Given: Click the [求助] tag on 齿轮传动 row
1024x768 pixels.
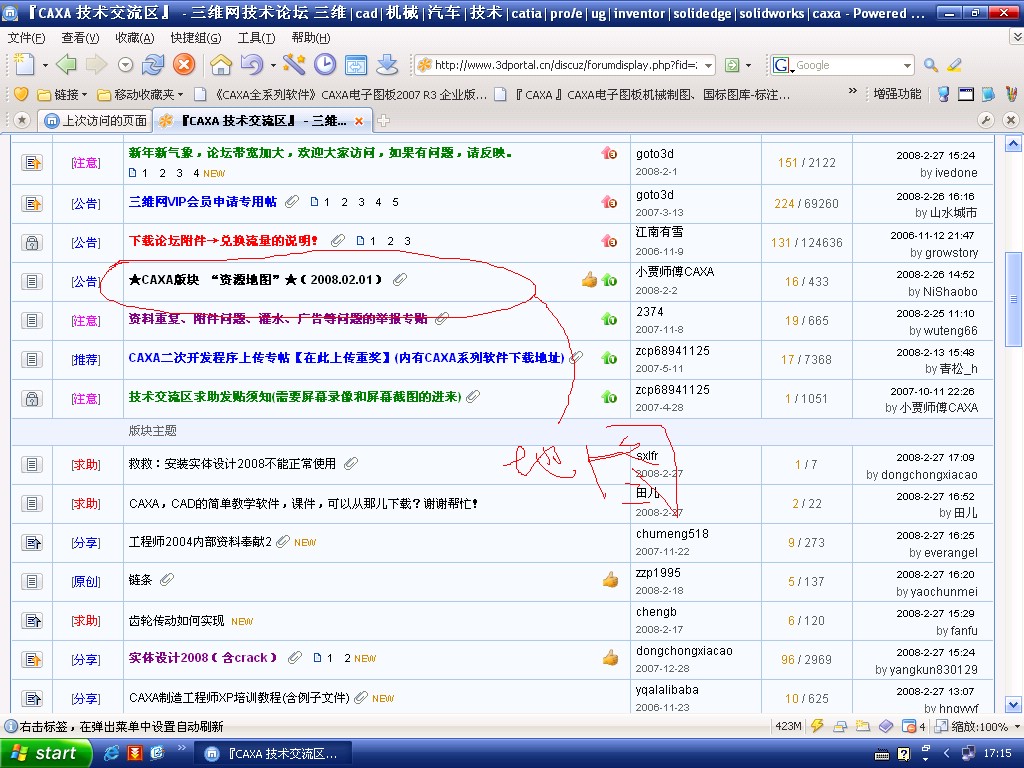Looking at the screenshot, I should (86, 621).
